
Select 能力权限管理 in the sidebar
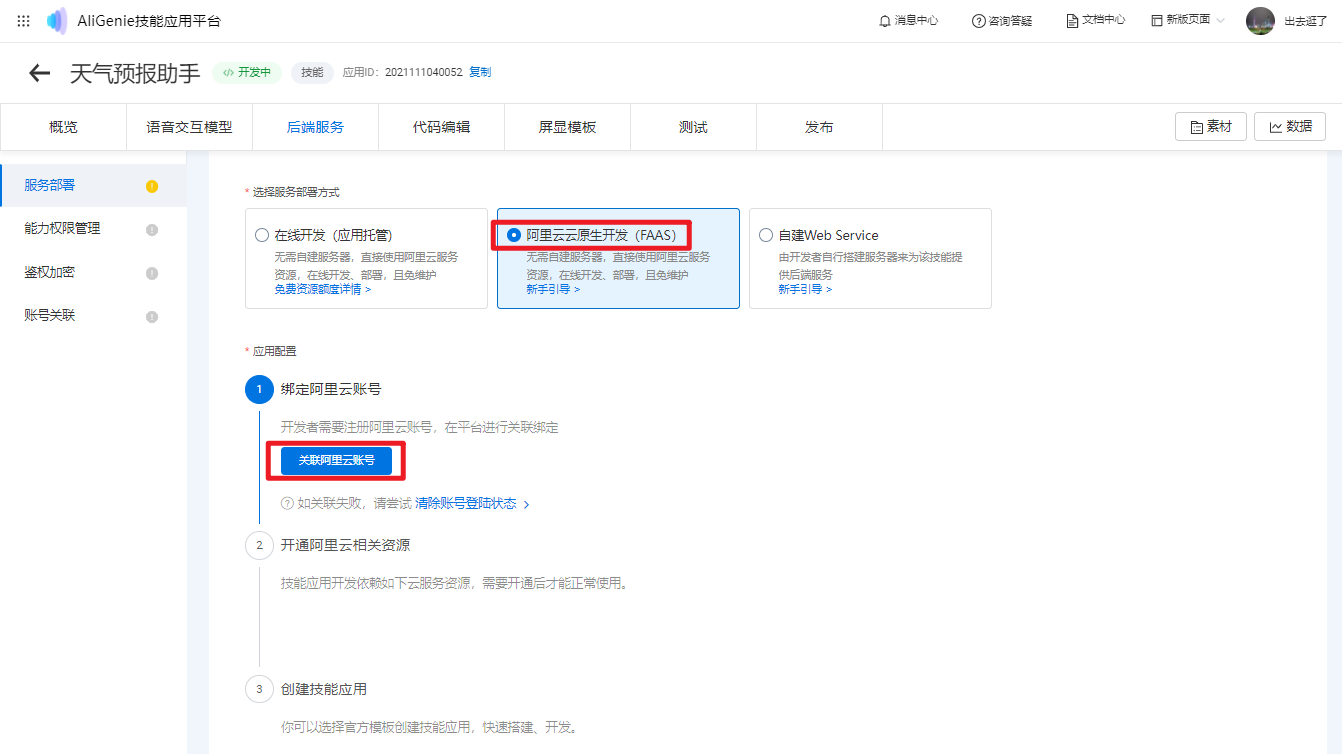[x=93, y=229]
